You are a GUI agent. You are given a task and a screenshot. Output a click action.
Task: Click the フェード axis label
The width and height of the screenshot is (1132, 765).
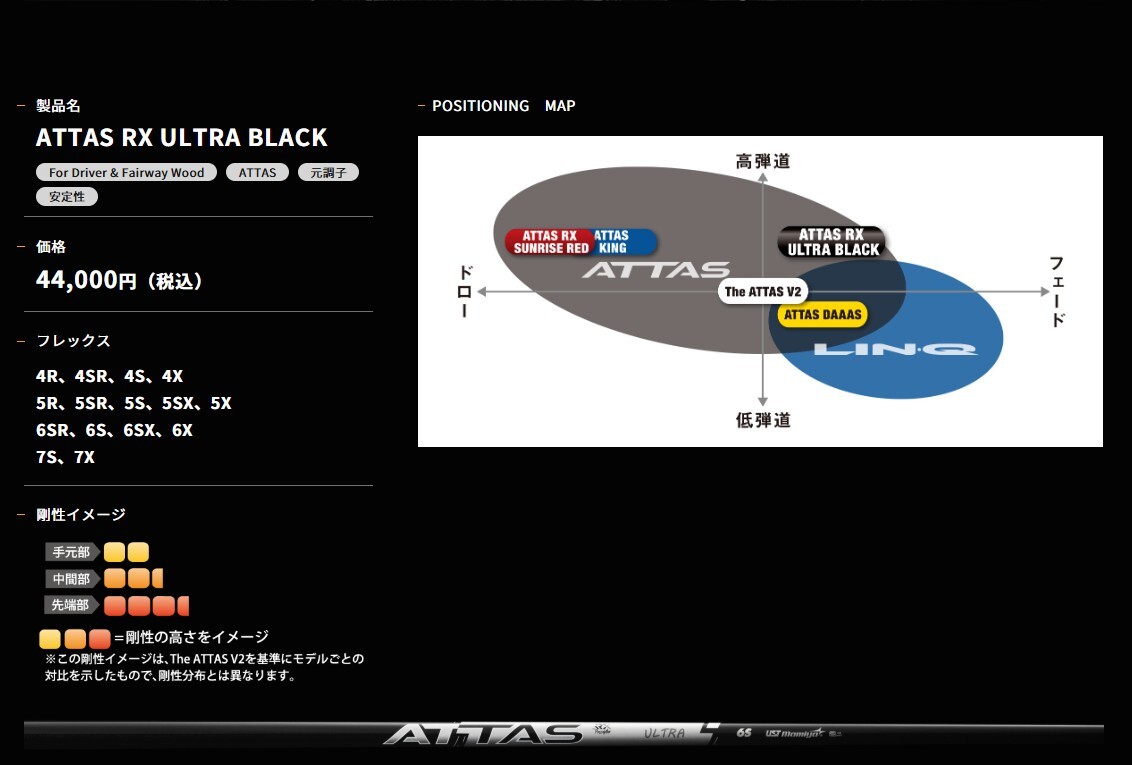(x=1057, y=292)
